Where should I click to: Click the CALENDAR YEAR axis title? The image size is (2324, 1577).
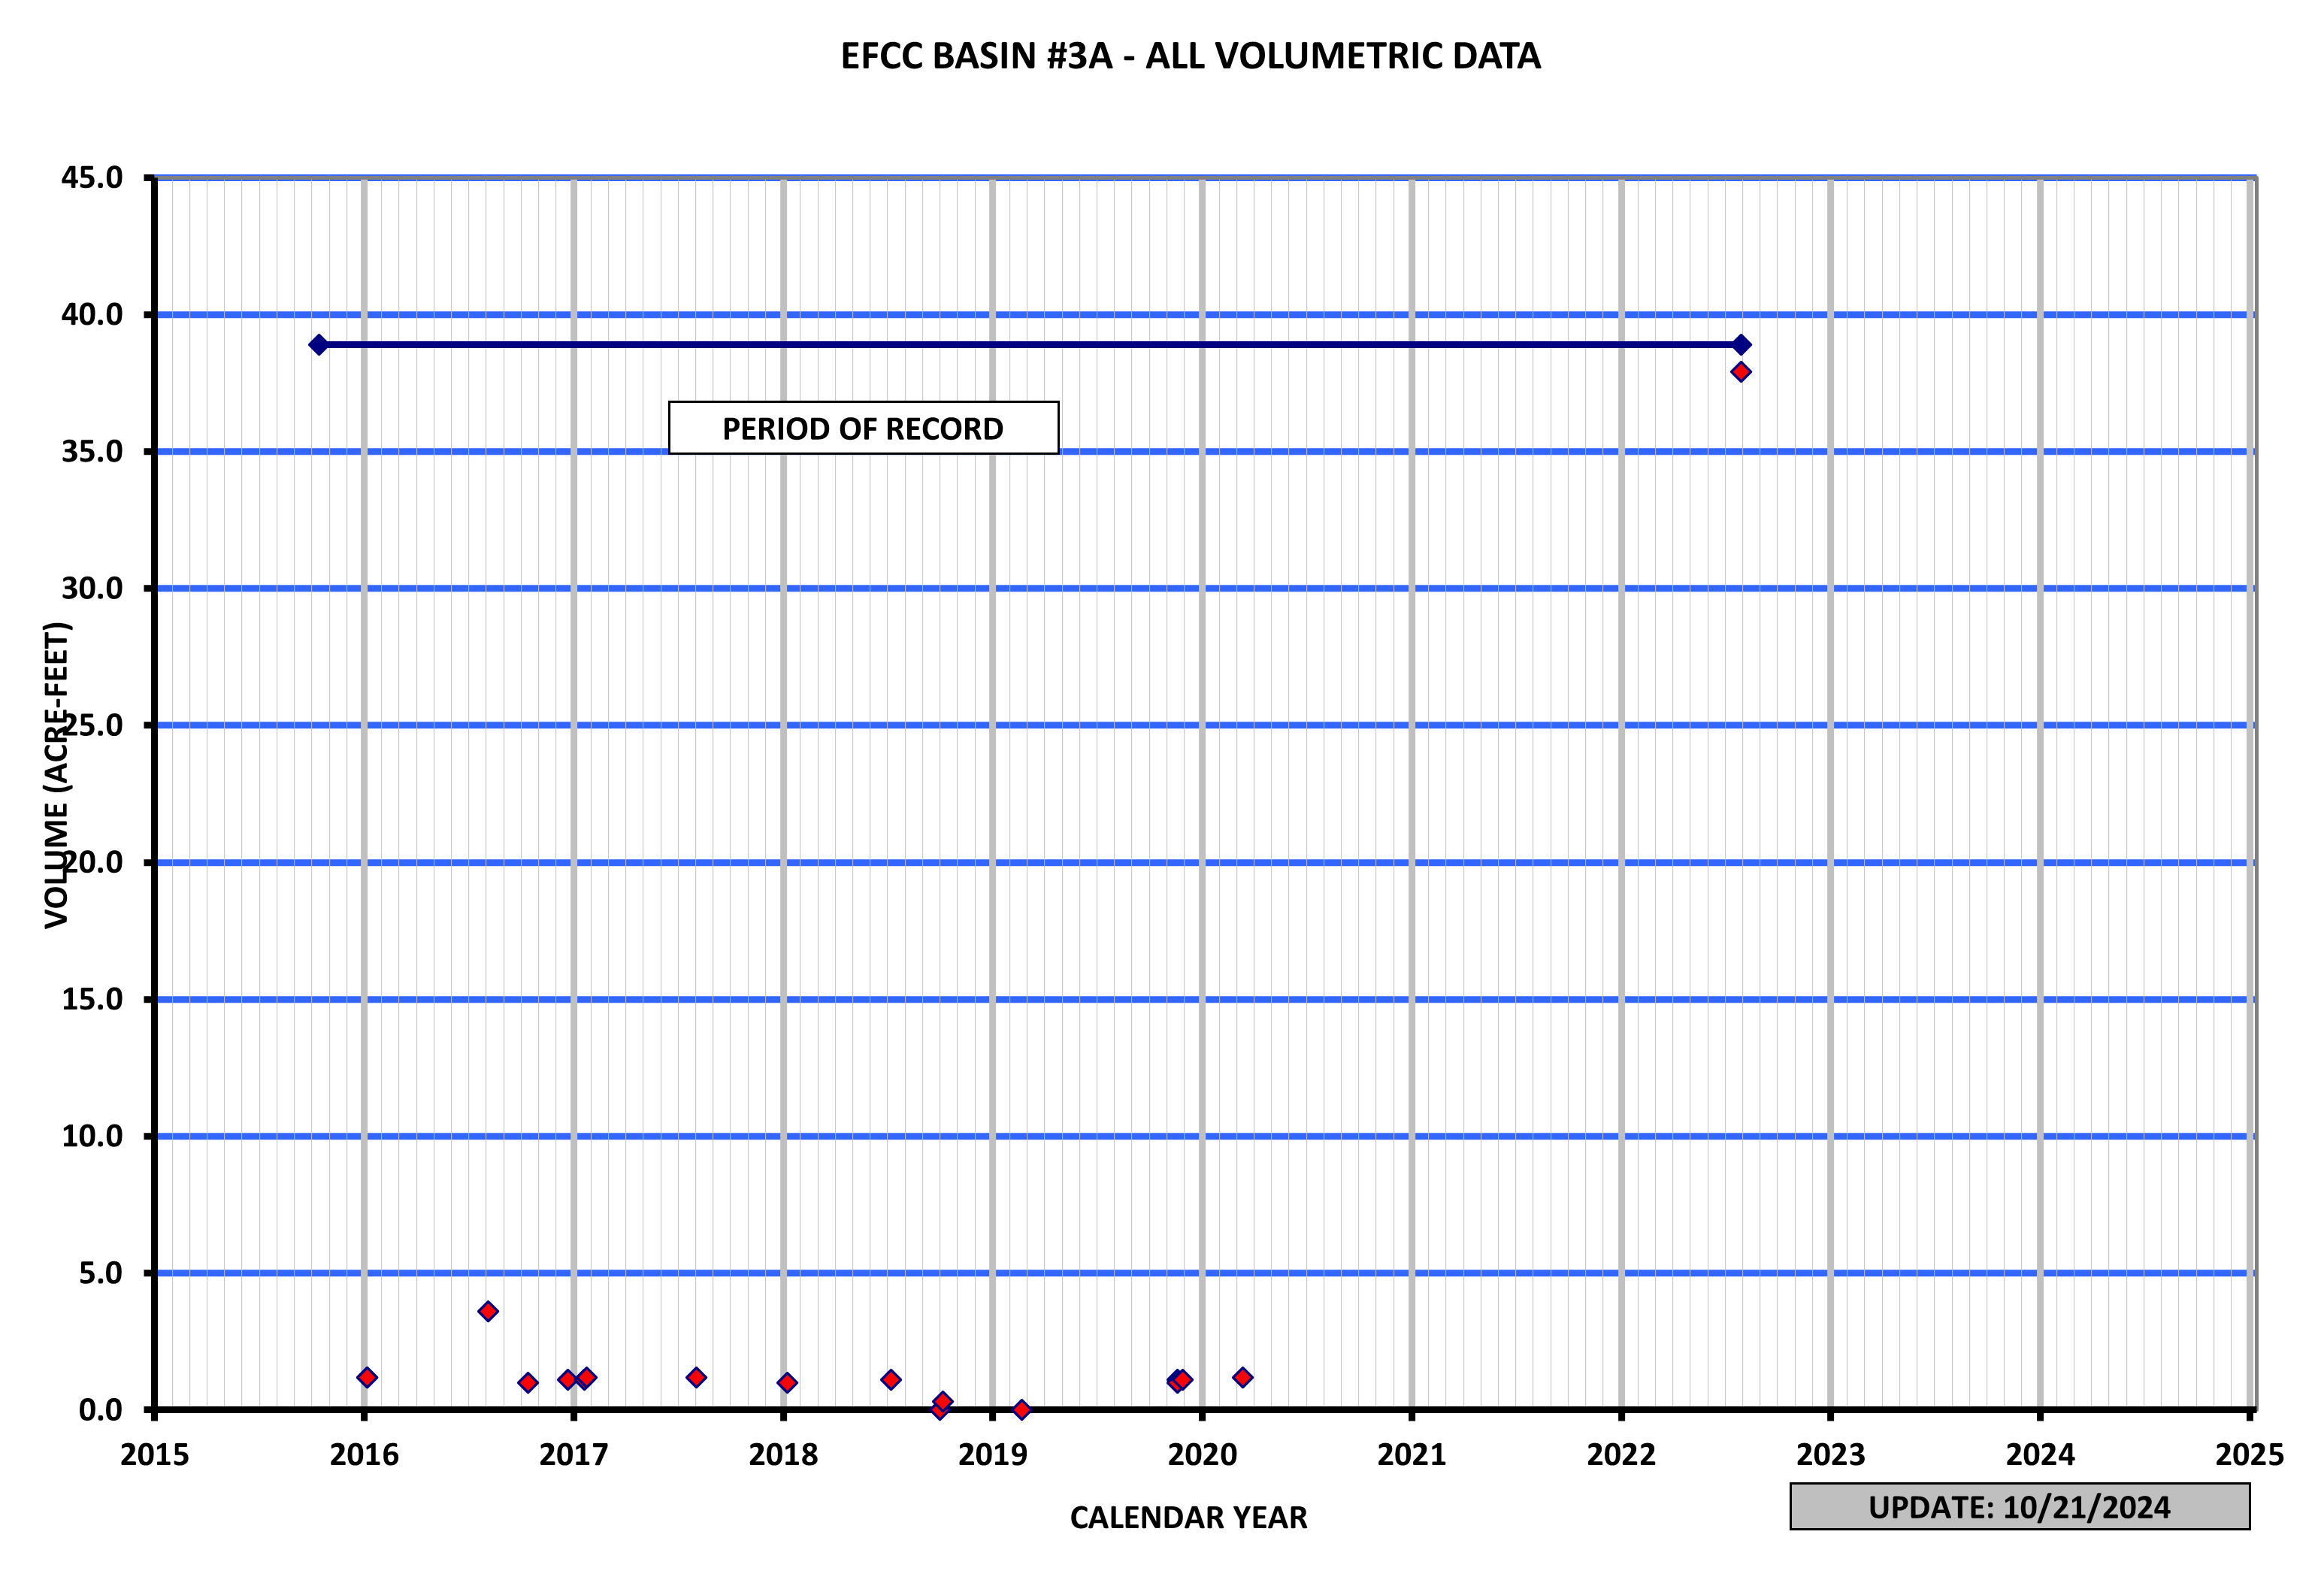1188,1517
